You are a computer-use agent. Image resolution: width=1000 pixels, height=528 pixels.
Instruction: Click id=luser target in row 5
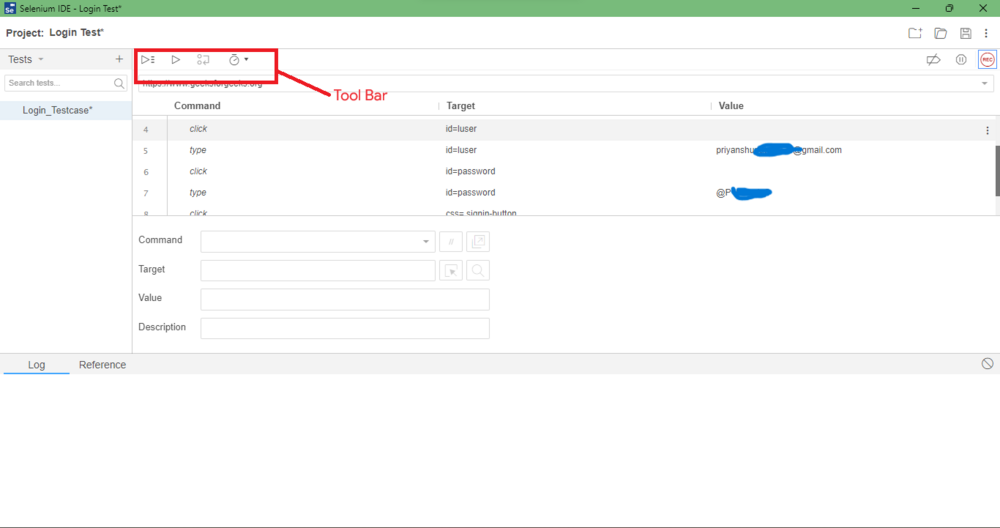(461, 150)
